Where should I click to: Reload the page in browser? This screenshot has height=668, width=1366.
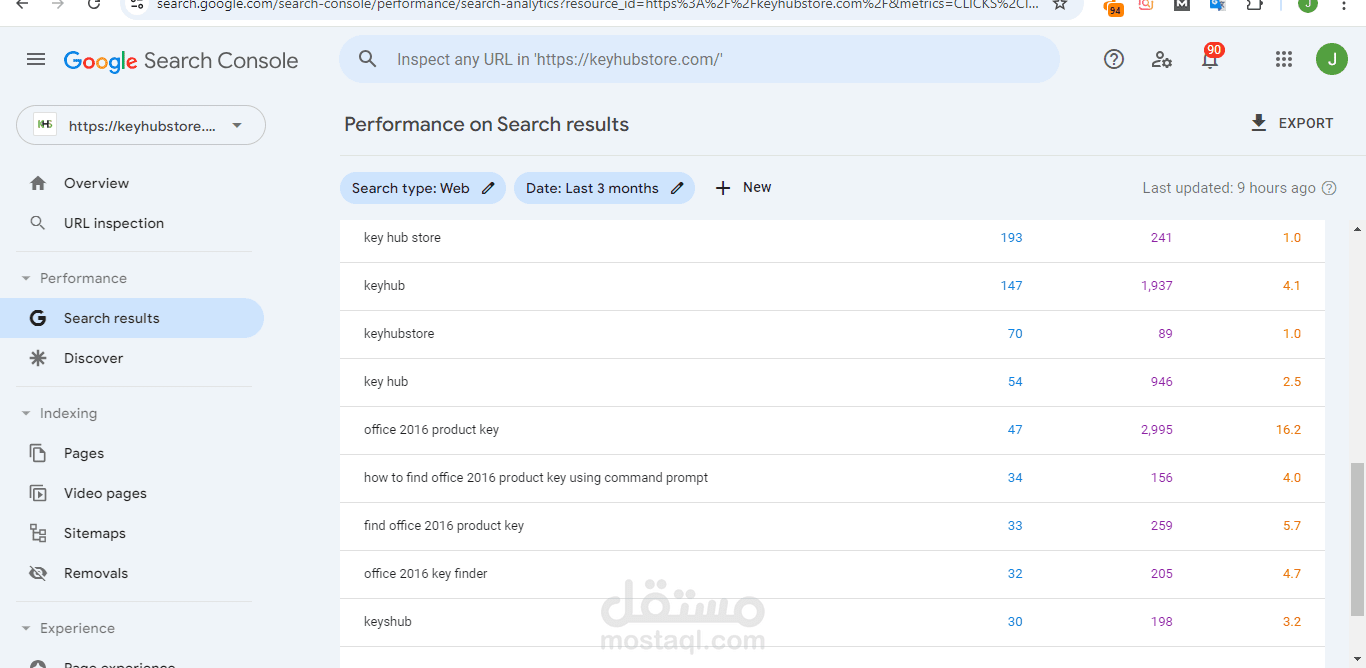pyautogui.click(x=93, y=4)
